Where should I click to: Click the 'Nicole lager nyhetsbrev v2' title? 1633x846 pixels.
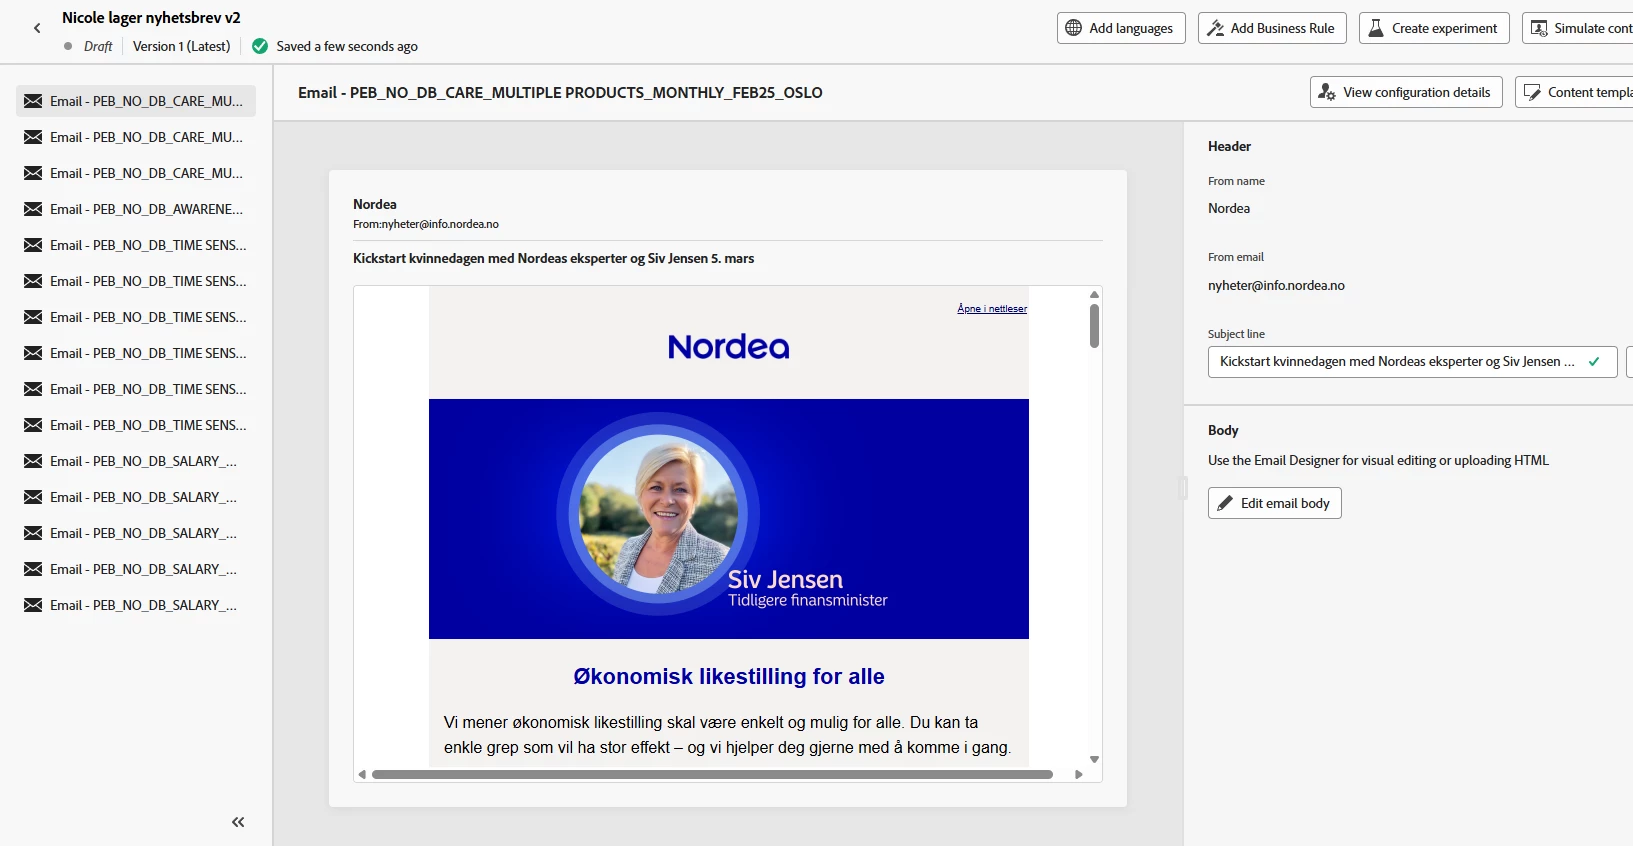point(151,18)
